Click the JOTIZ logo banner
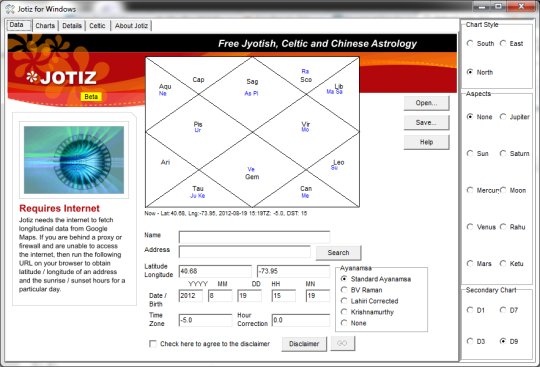Screen dimensions: 540x367 62,77
